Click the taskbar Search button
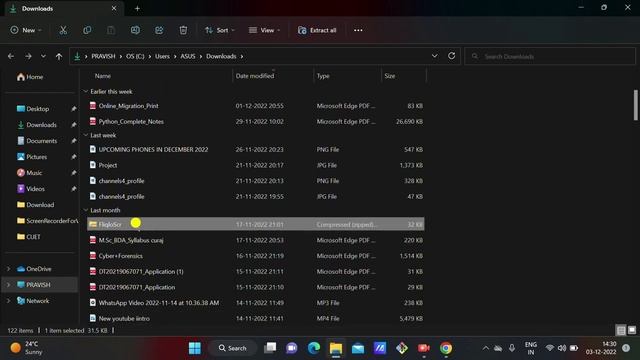This screenshot has width=640, height=360. point(232,348)
